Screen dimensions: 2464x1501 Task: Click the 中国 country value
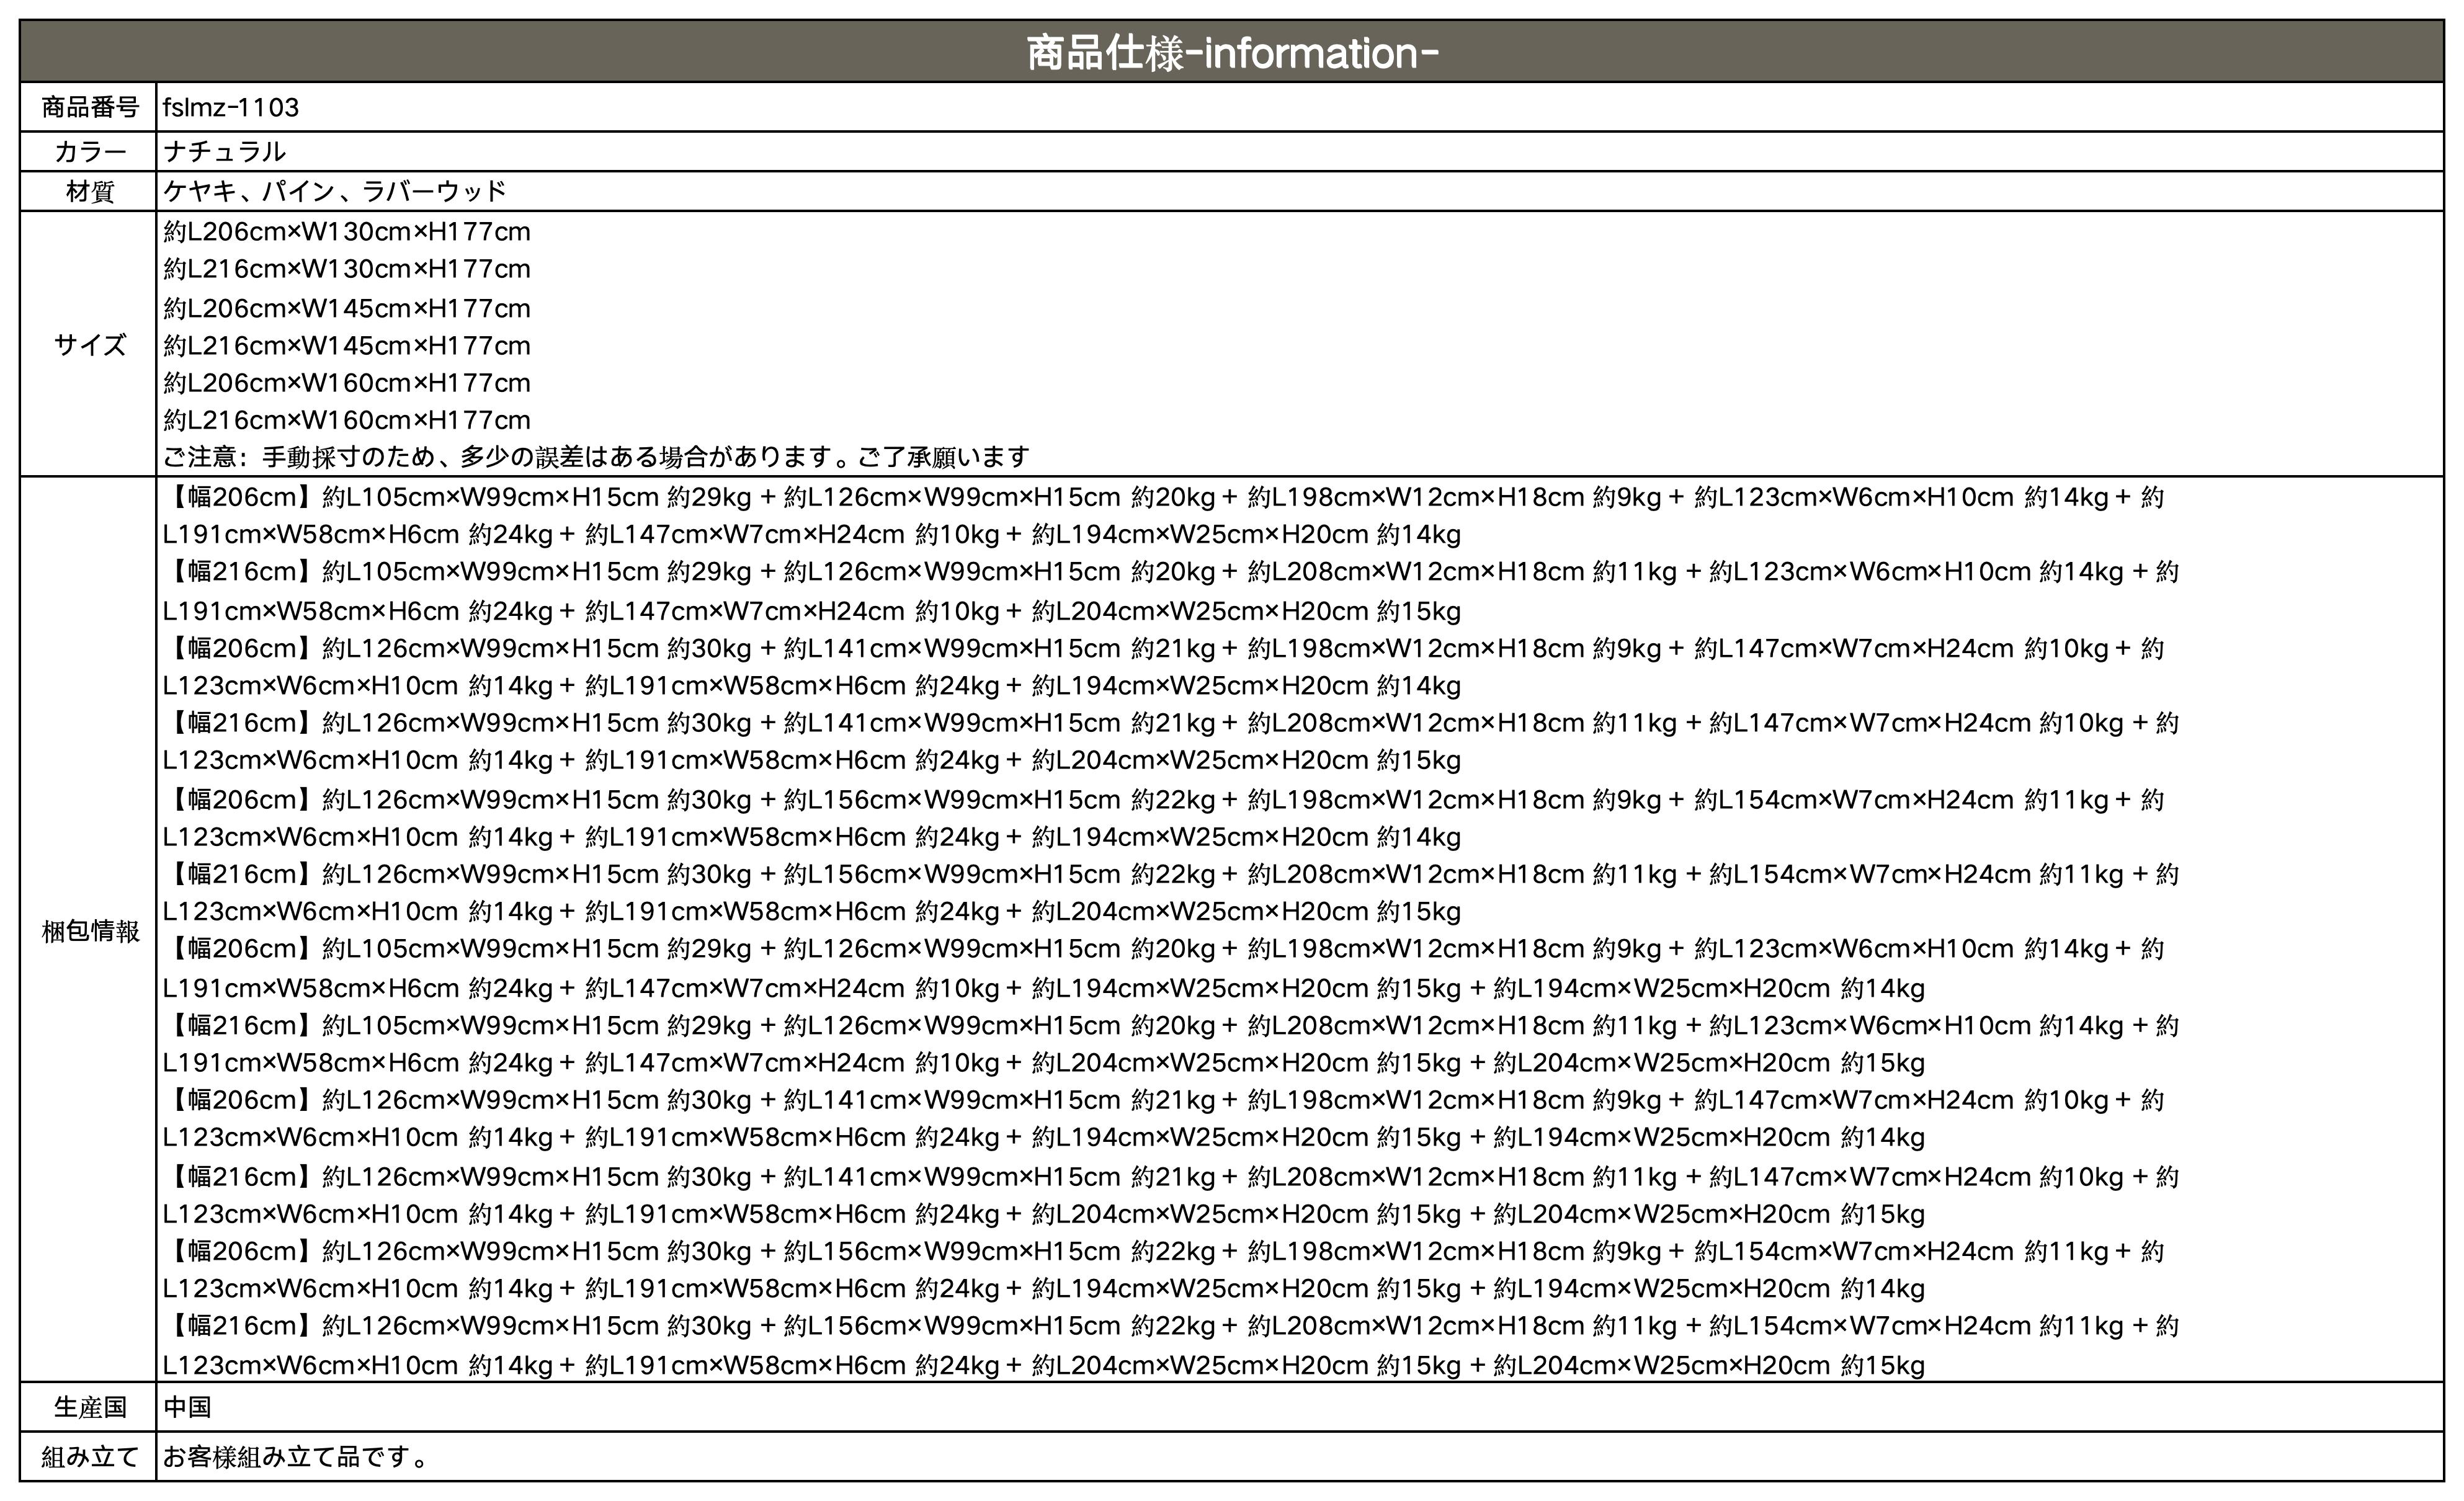[188, 1407]
